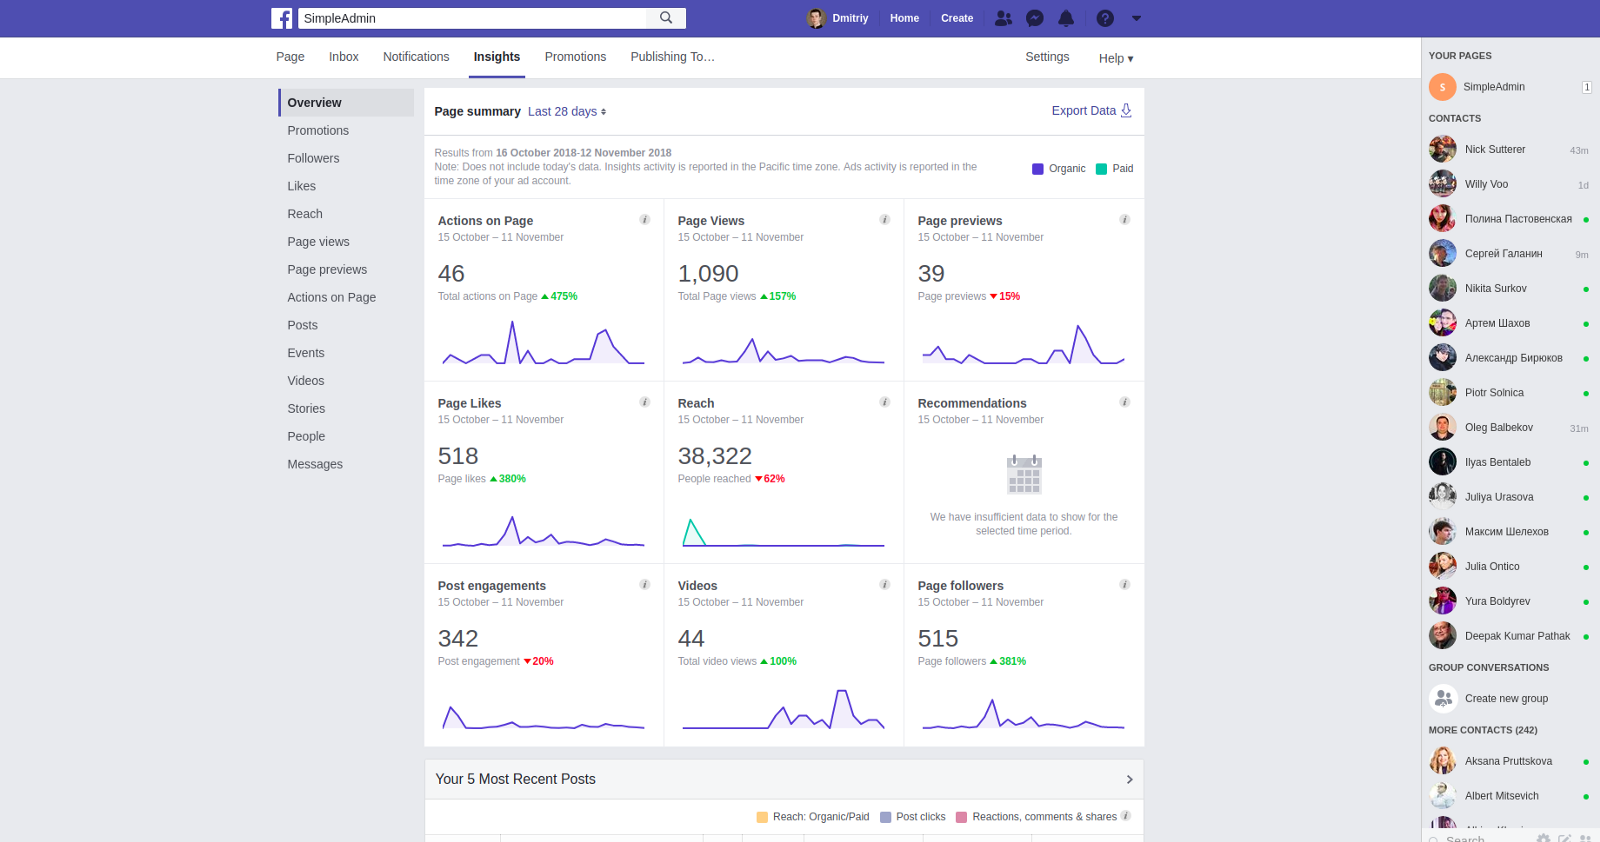Viewport: 1600px width, 842px height.
Task: Open the Notifications bell icon
Action: tap(1066, 18)
